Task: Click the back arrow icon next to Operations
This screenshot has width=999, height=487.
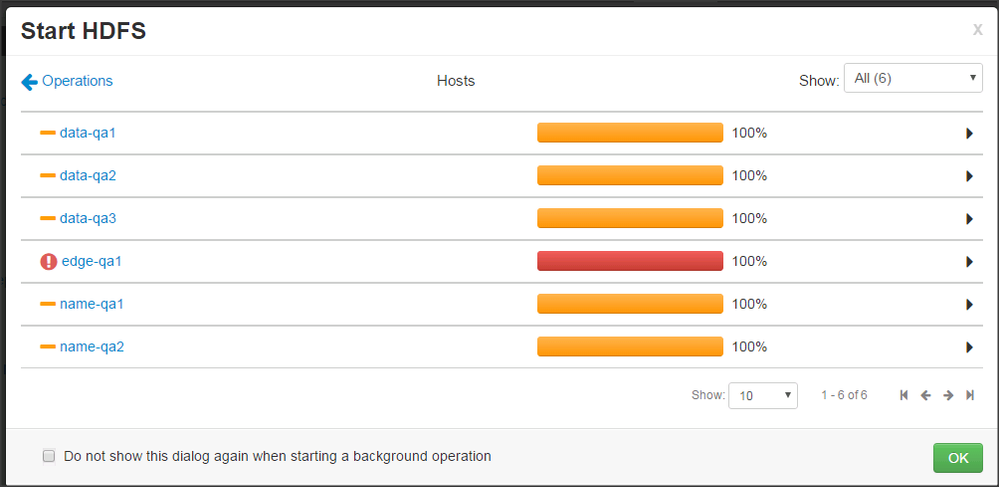Action: pyautogui.click(x=29, y=81)
